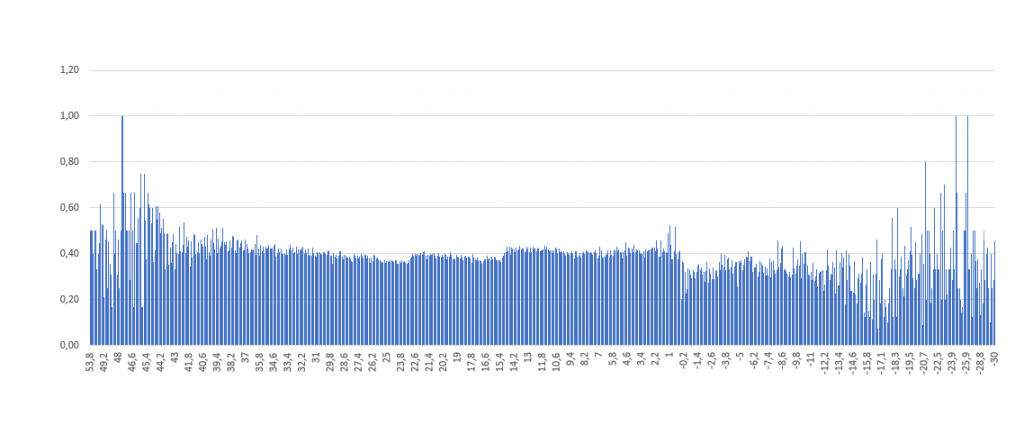Click the 0,40 y-axis label
Screen dimensions: 1024x434
[70, 253]
